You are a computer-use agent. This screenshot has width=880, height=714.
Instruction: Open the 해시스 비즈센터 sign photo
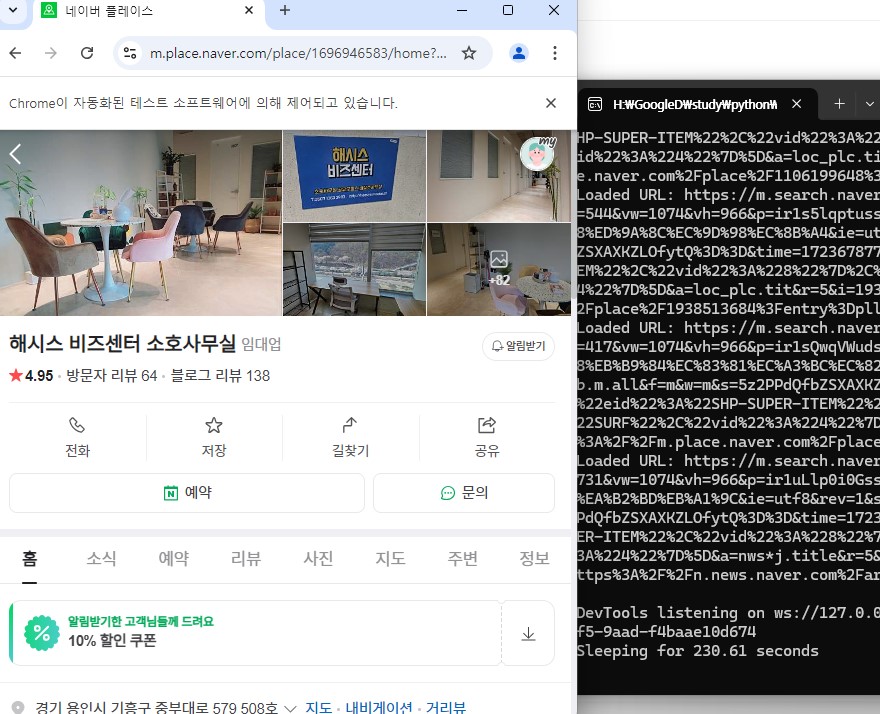[x=354, y=176]
